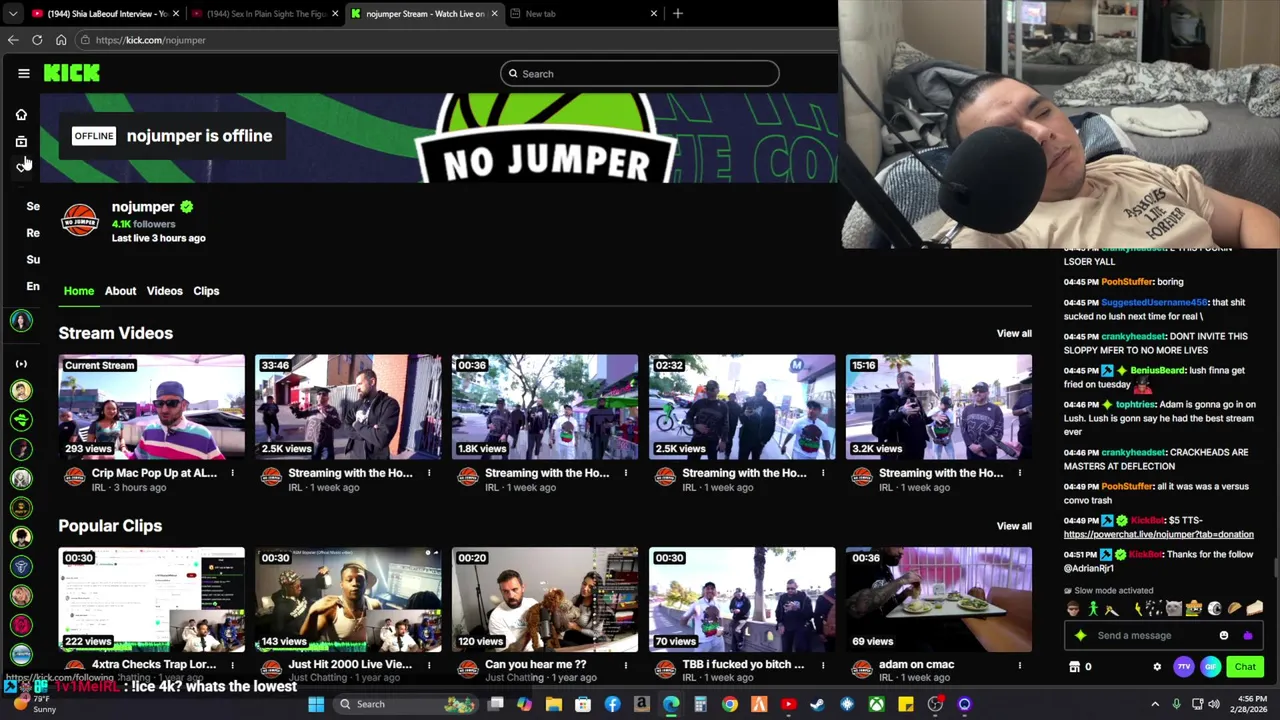Click the nojumper channel name
Screen dimensions: 1280x720
click(x=143, y=207)
